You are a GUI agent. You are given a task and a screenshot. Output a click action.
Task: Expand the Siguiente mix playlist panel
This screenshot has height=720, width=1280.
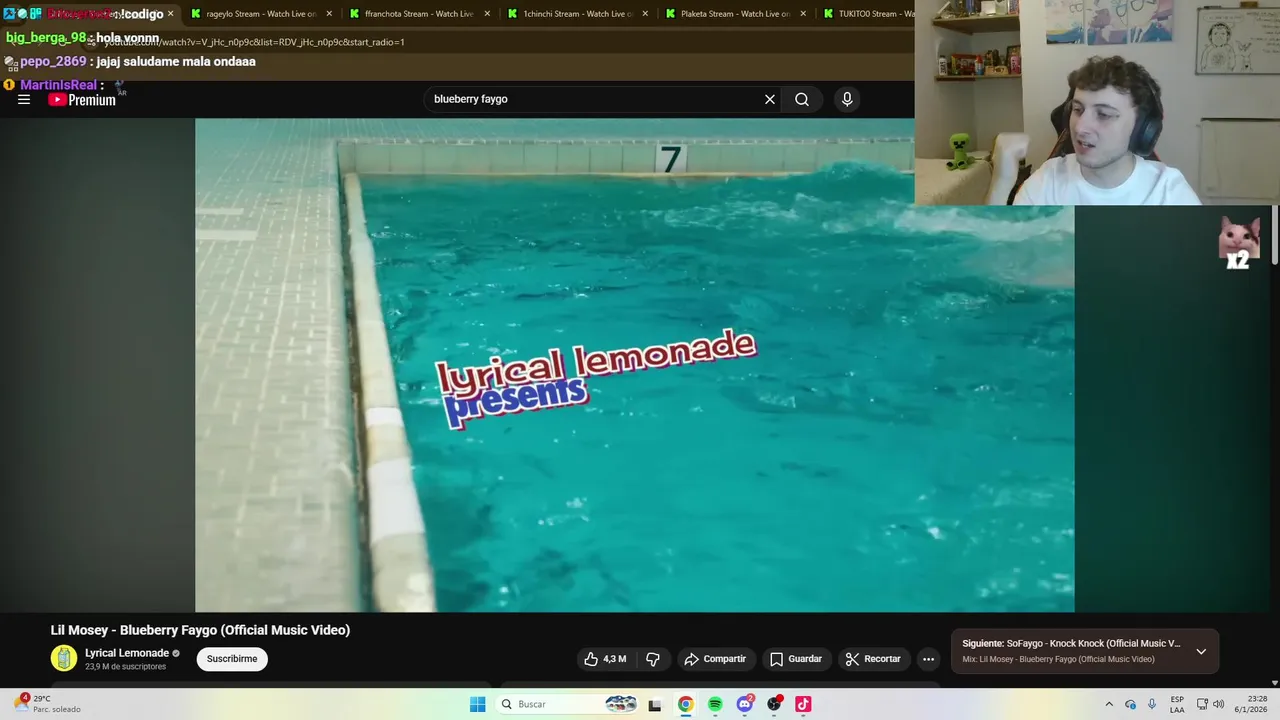(x=1201, y=651)
